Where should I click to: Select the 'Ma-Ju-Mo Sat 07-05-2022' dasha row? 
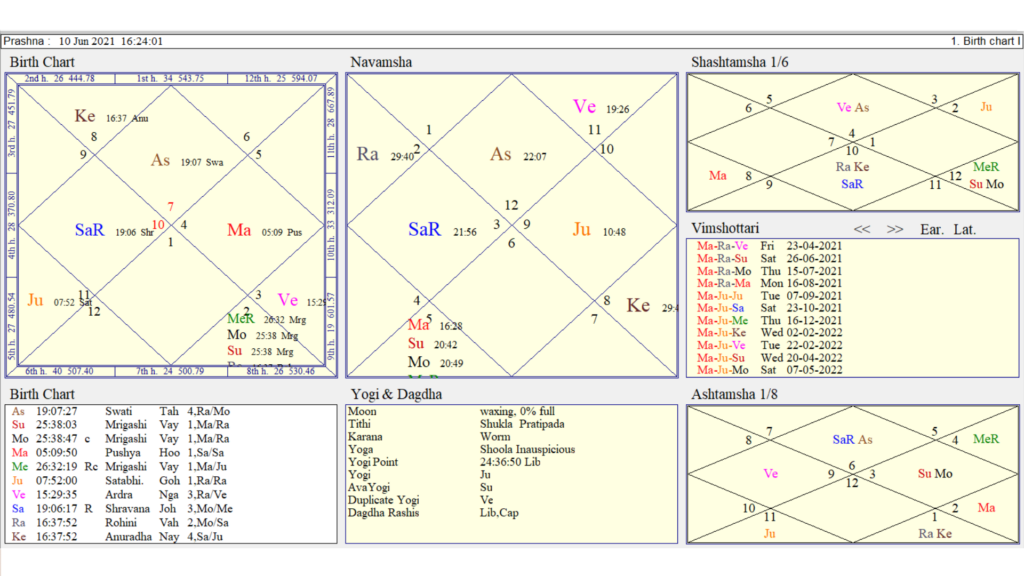coord(769,370)
